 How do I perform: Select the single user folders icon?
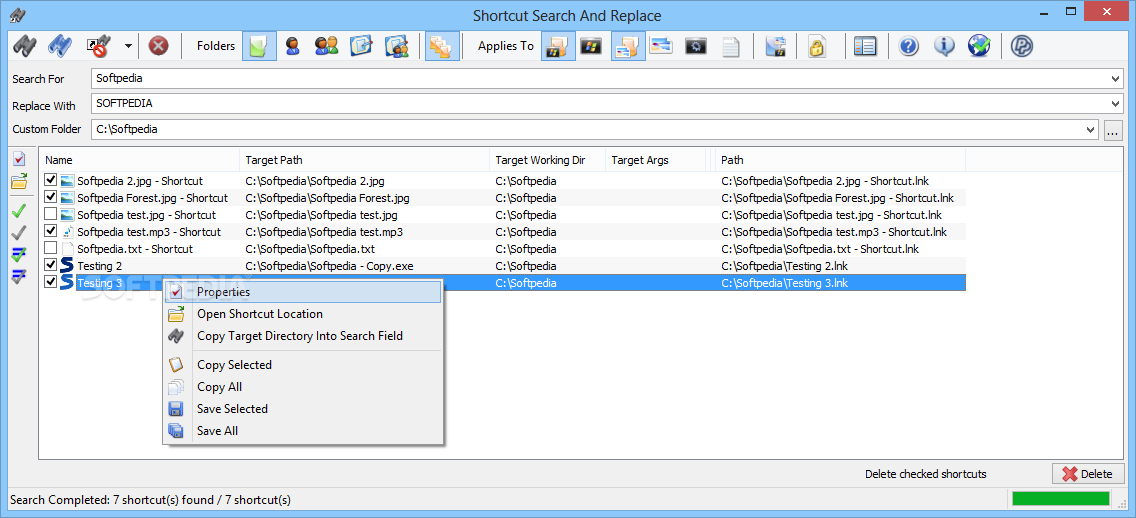(x=293, y=46)
